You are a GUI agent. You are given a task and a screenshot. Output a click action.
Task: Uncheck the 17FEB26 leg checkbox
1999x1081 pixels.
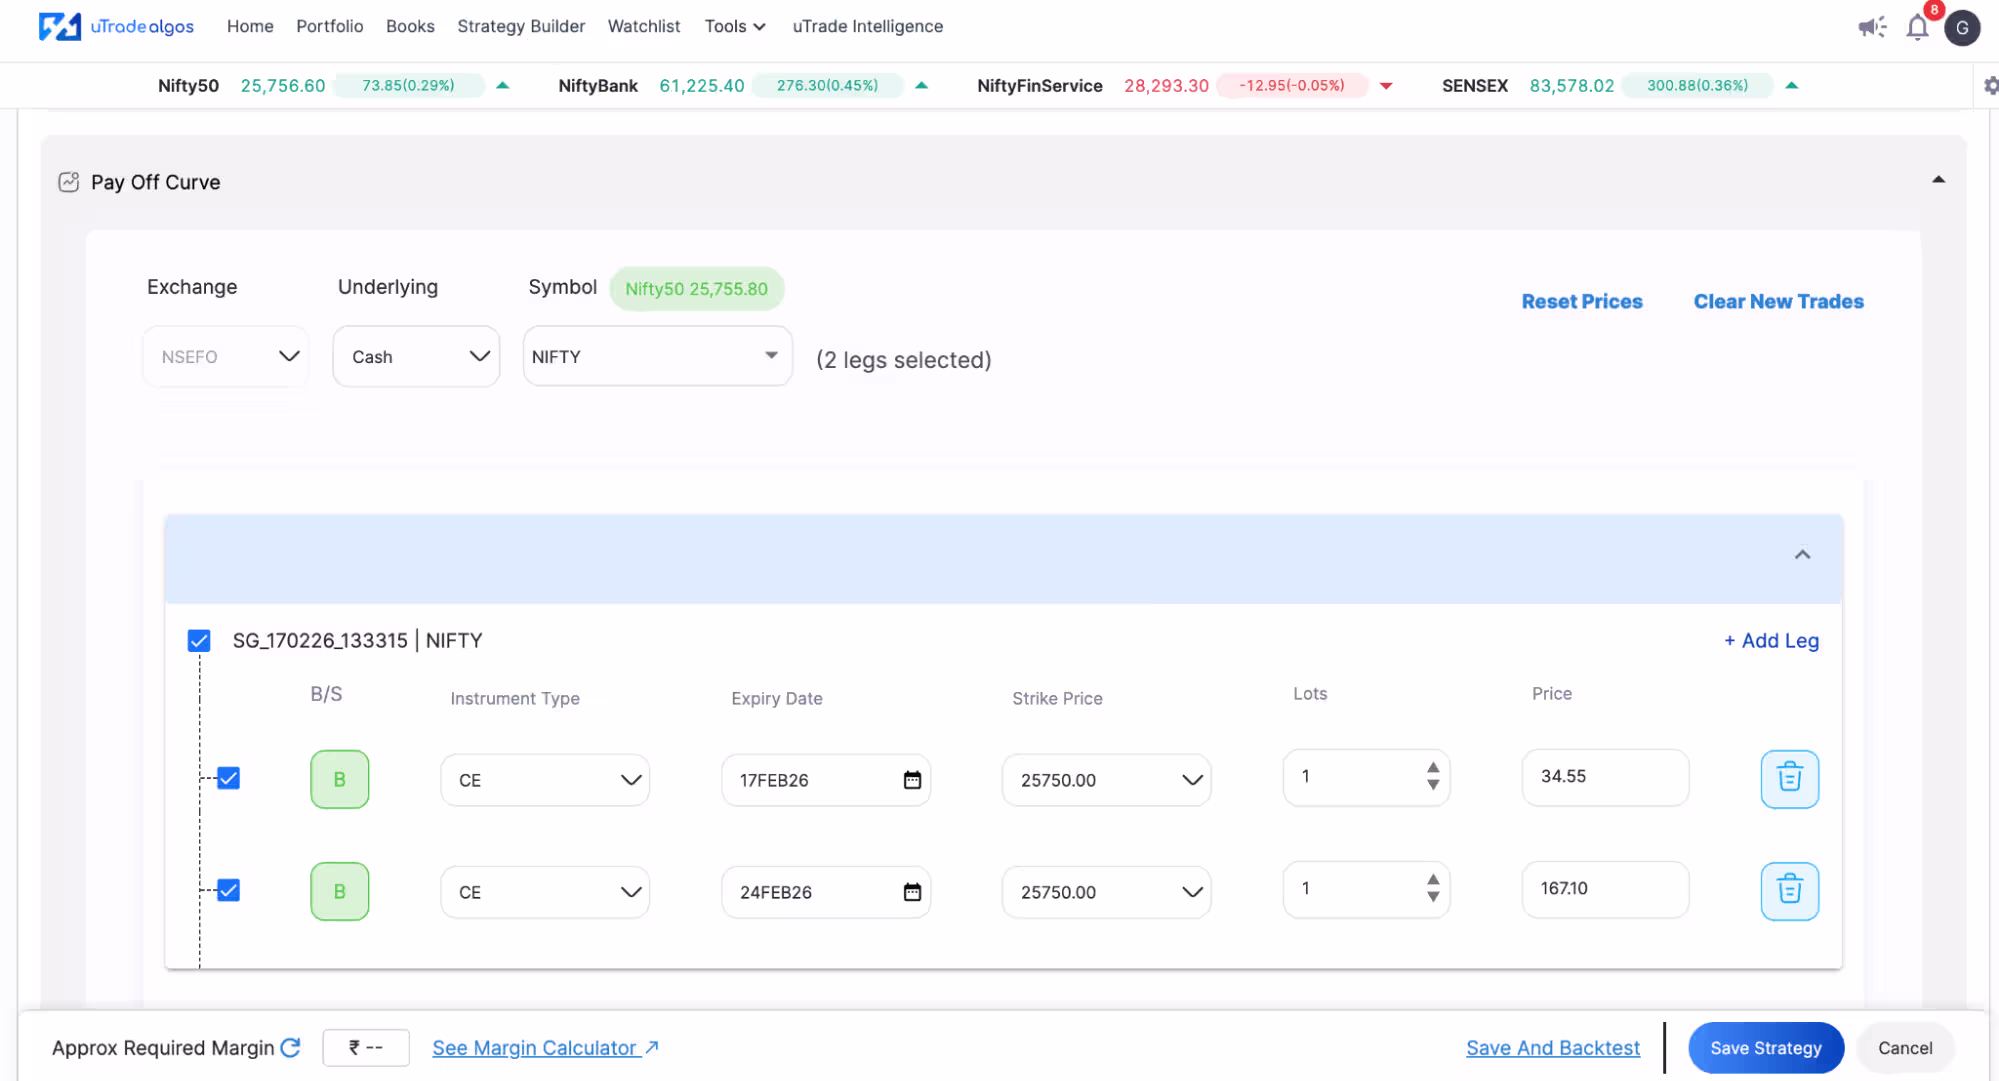tap(229, 778)
